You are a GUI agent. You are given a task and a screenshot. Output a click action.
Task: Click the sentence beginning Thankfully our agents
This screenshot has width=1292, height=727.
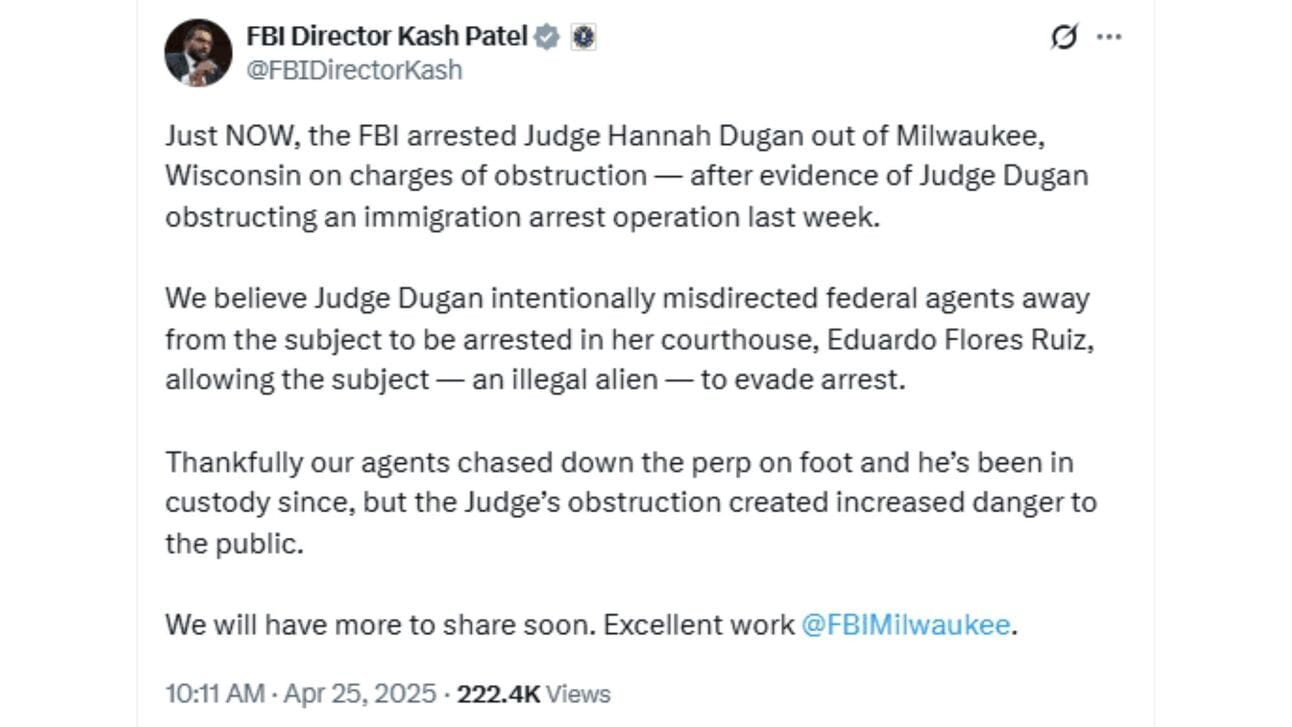[631, 504]
